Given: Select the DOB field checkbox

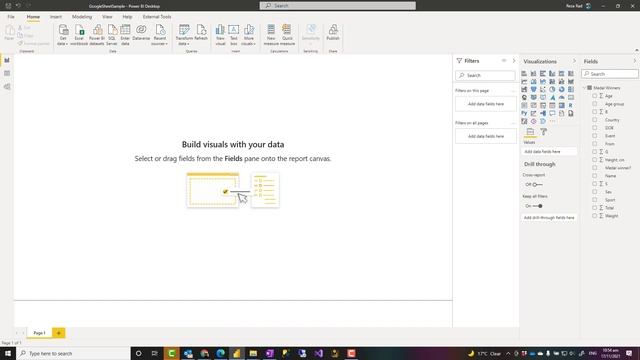Looking at the screenshot, I should click(595, 128).
